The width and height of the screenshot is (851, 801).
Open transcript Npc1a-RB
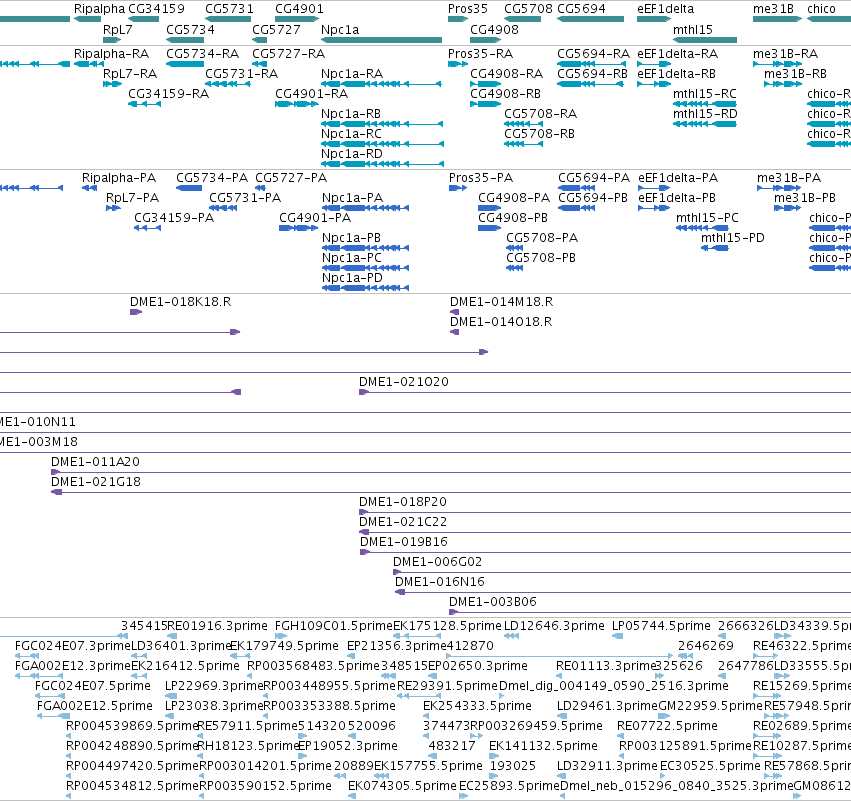click(351, 114)
